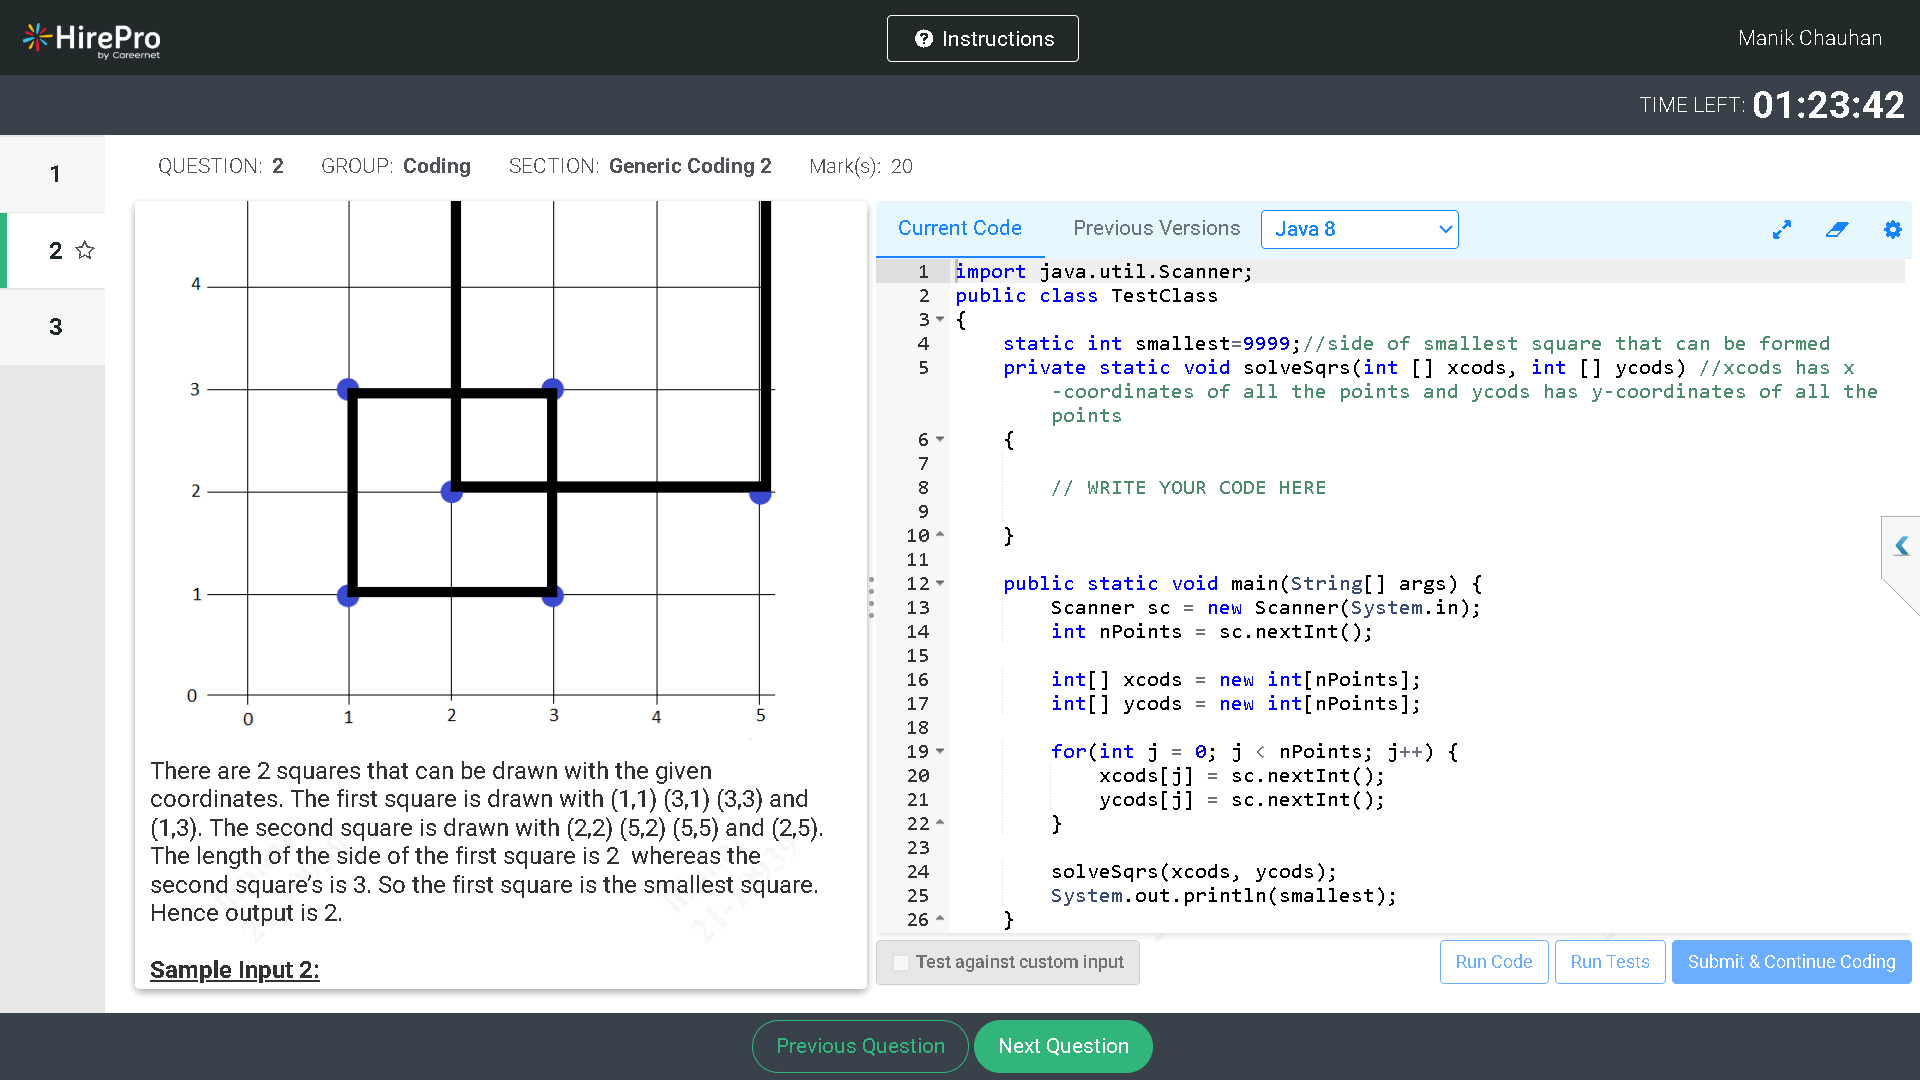The image size is (1920, 1080).
Task: Click the line 4 smallest=9999 declaration
Action: click(x=1150, y=344)
